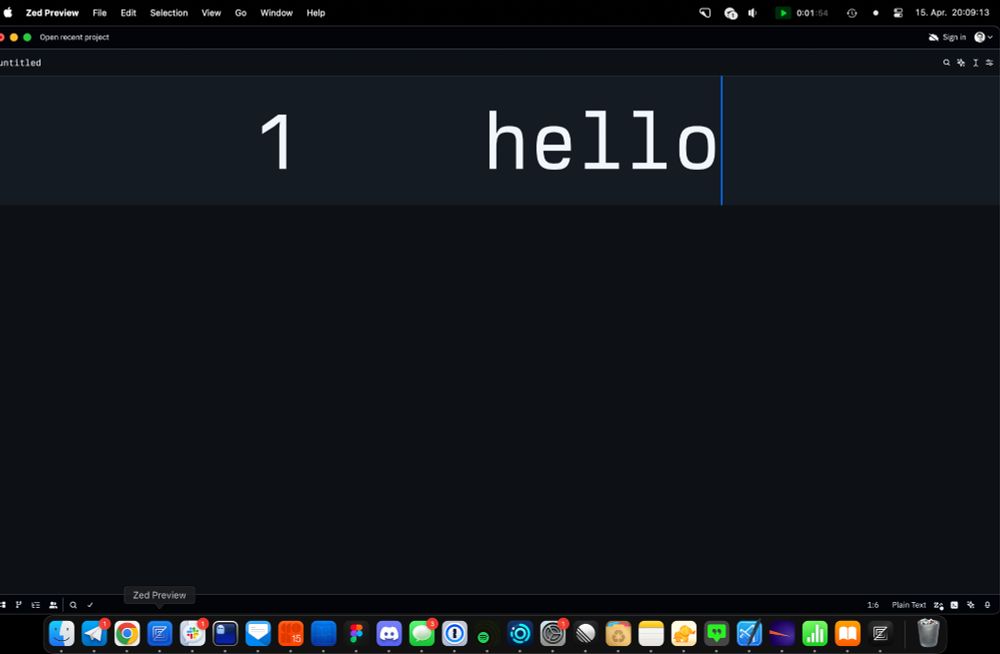This screenshot has width=1000, height=654.
Task: Click the Sign in button
Action: pyautogui.click(x=954, y=37)
